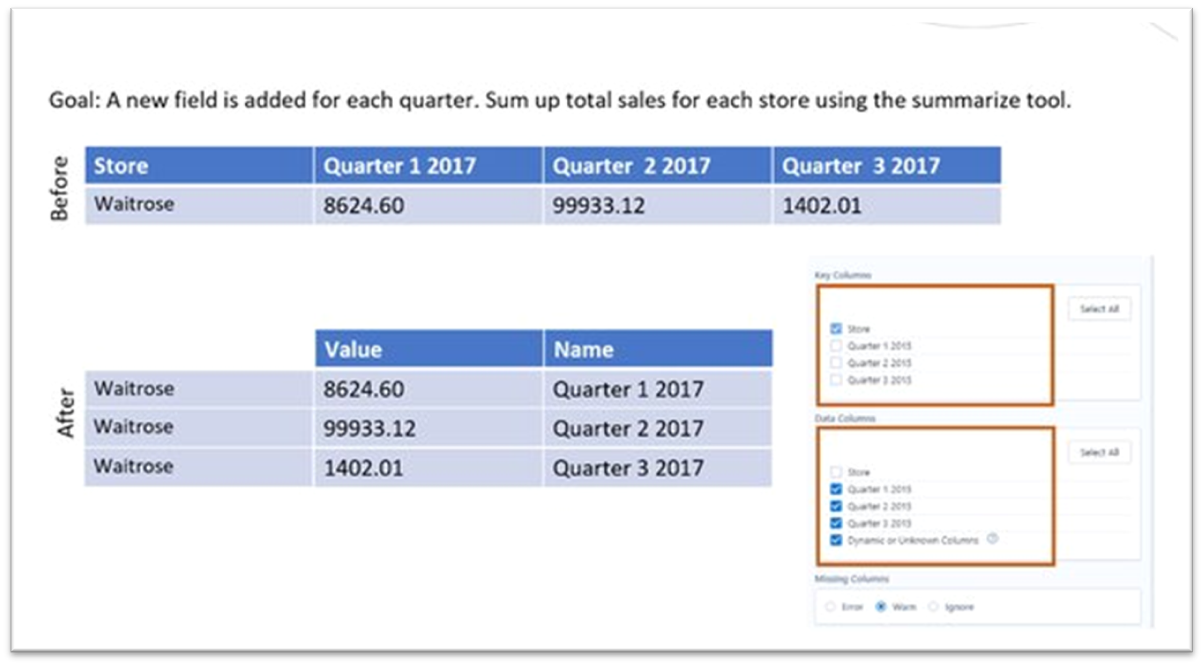Click the Value header in After table
The width and height of the screenshot is (1204, 666).
pos(428,349)
